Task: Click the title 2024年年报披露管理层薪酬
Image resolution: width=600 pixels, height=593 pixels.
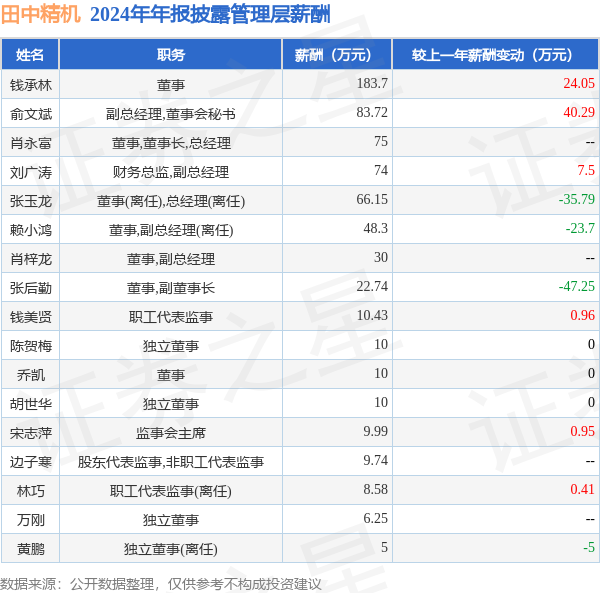Action: 210,15
